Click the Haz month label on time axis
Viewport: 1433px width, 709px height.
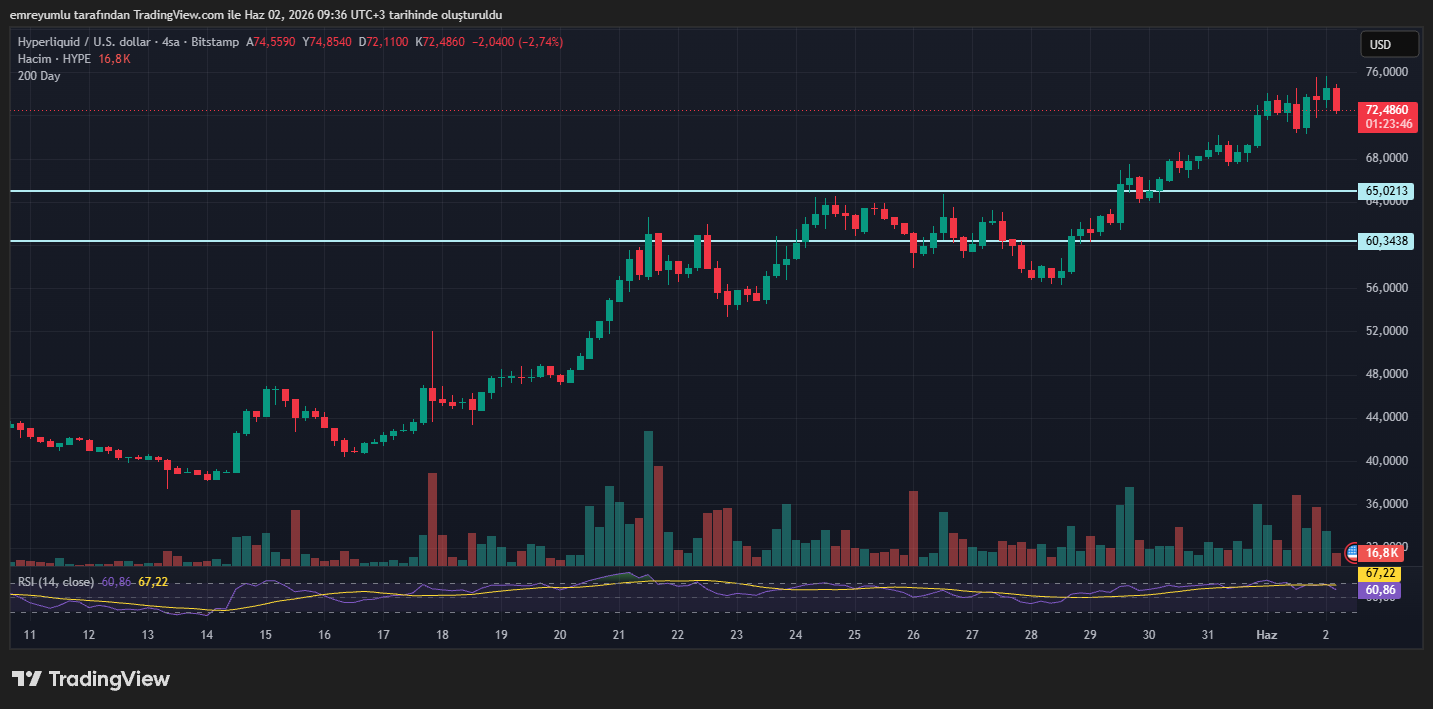click(x=1266, y=635)
